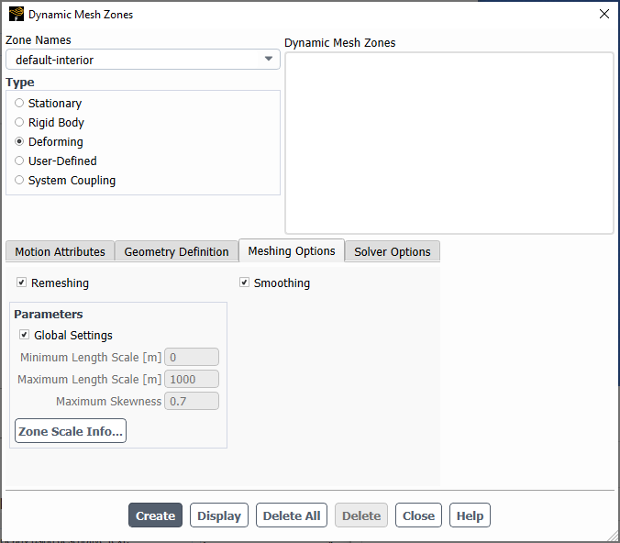Click the Maximum Skewness field
This screenshot has width=620, height=543.
(x=191, y=401)
